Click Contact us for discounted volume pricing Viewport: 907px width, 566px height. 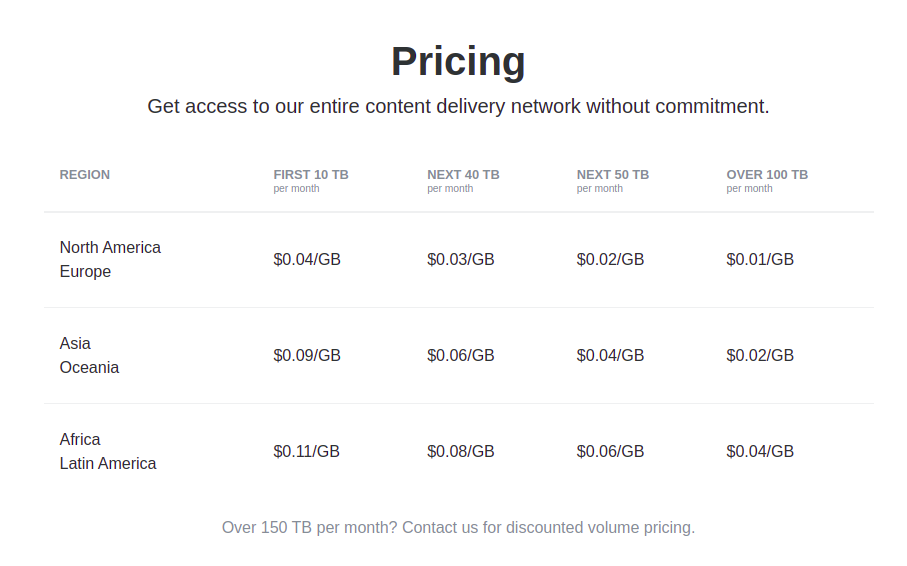coord(547,527)
